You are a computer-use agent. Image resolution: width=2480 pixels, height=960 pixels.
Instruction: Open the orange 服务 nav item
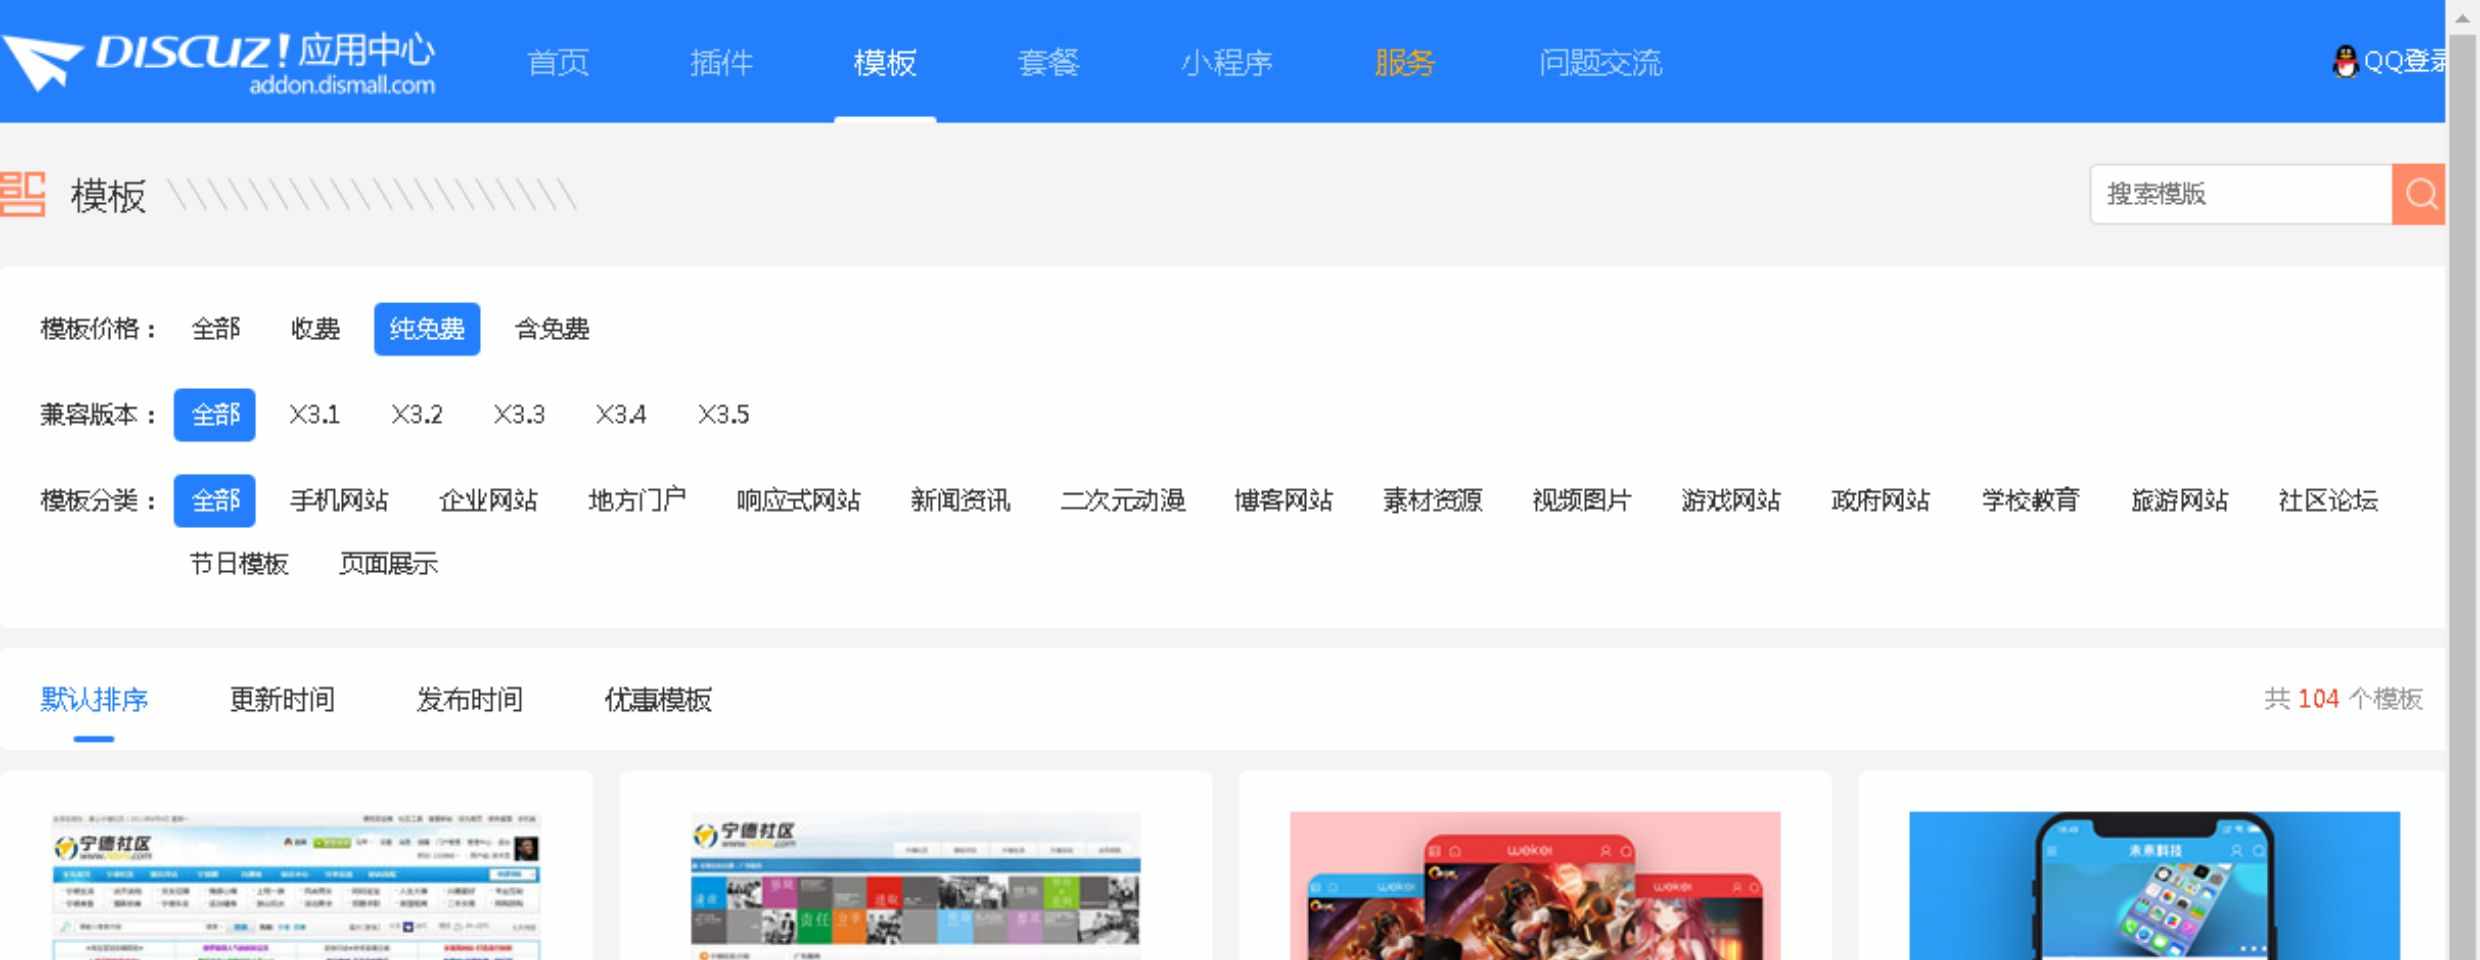coord(1404,63)
